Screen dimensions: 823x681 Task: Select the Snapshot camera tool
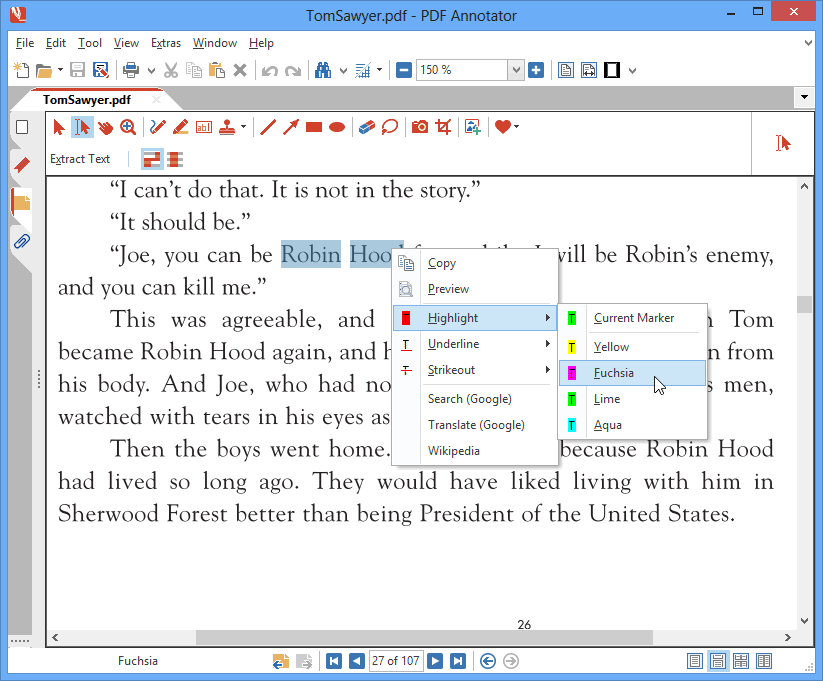(420, 127)
